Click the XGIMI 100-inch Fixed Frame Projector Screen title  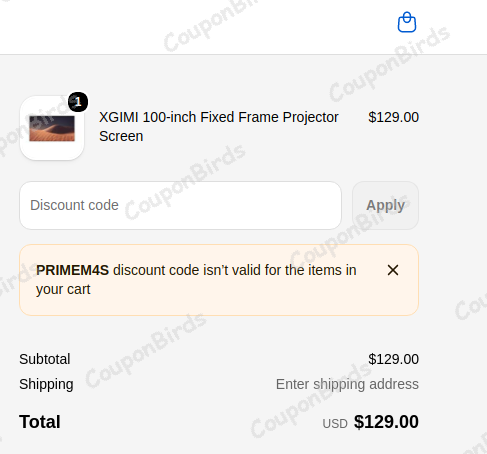tap(219, 127)
